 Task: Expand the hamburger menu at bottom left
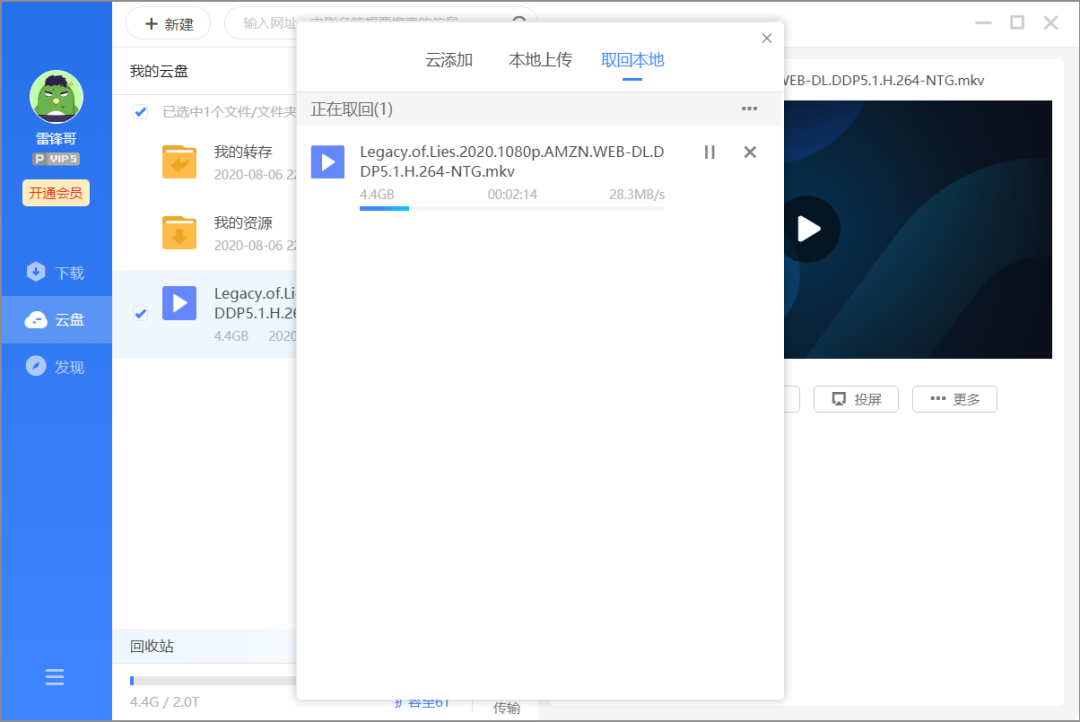click(x=55, y=677)
